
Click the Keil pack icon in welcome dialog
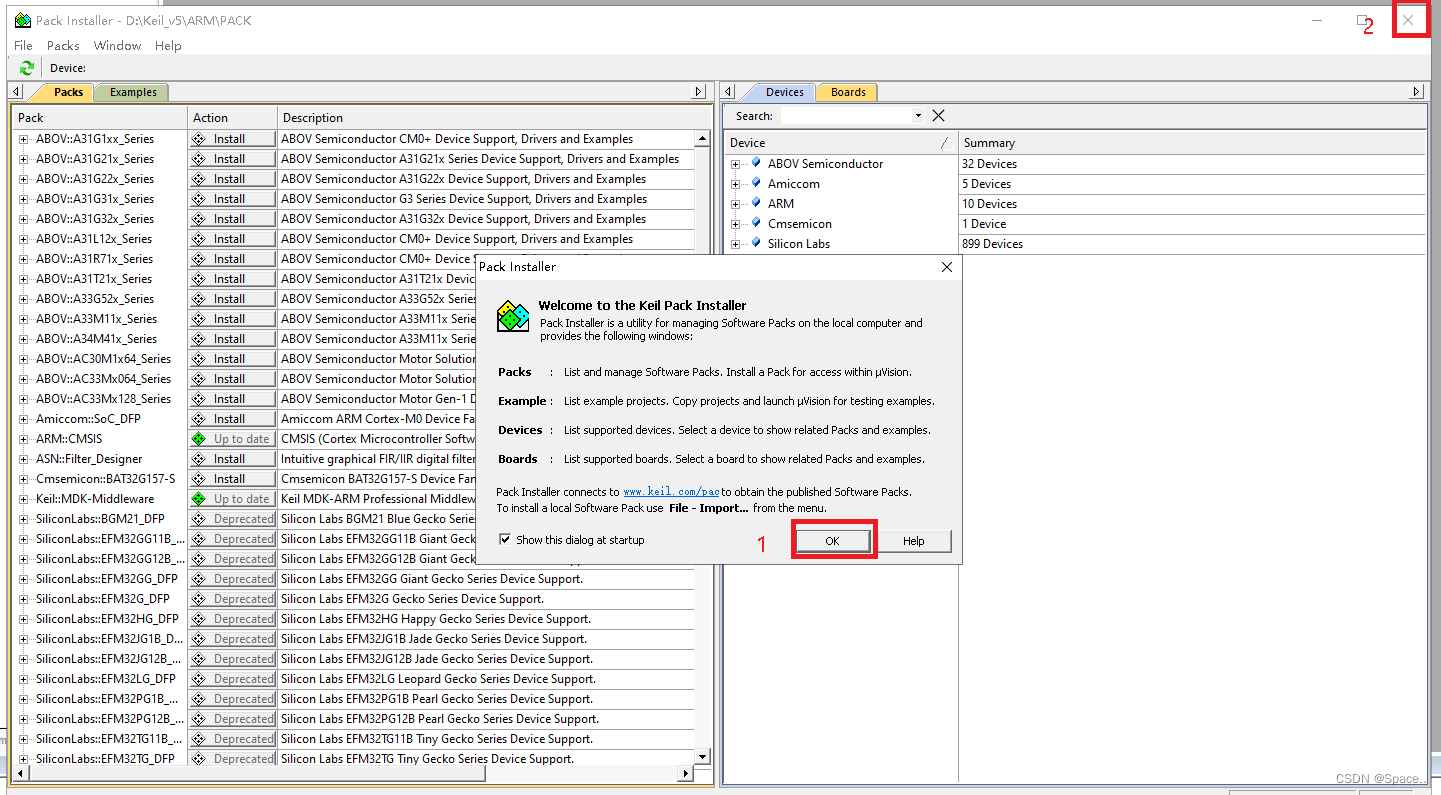click(x=513, y=316)
